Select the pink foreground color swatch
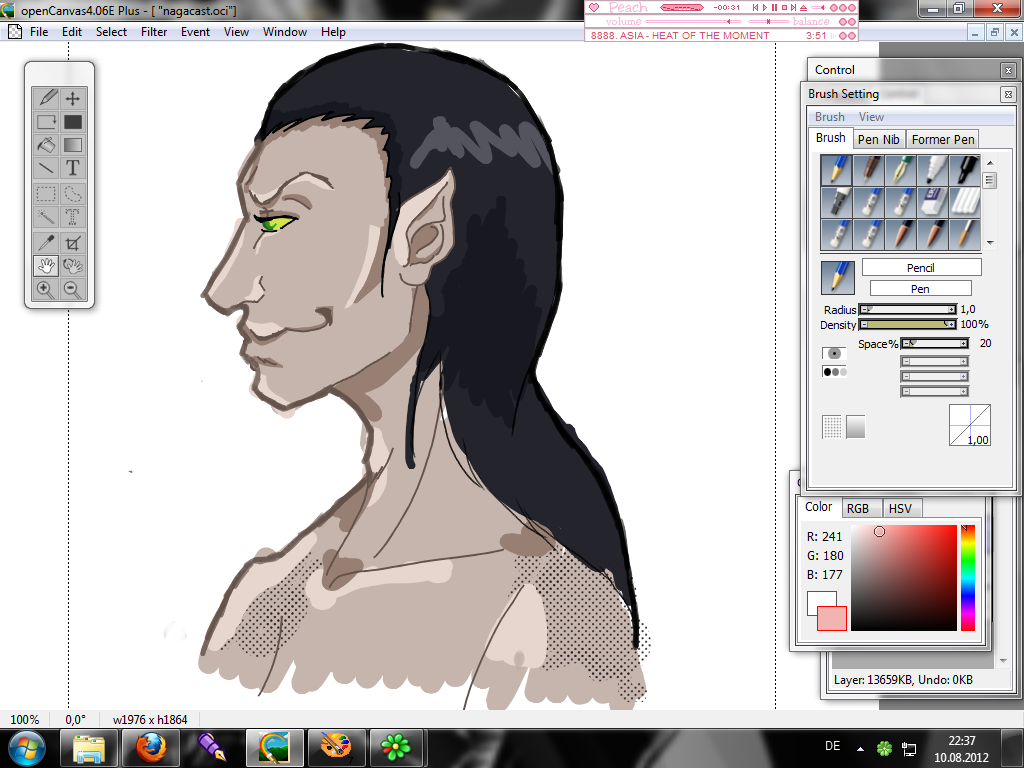This screenshot has width=1024, height=768. [x=831, y=618]
